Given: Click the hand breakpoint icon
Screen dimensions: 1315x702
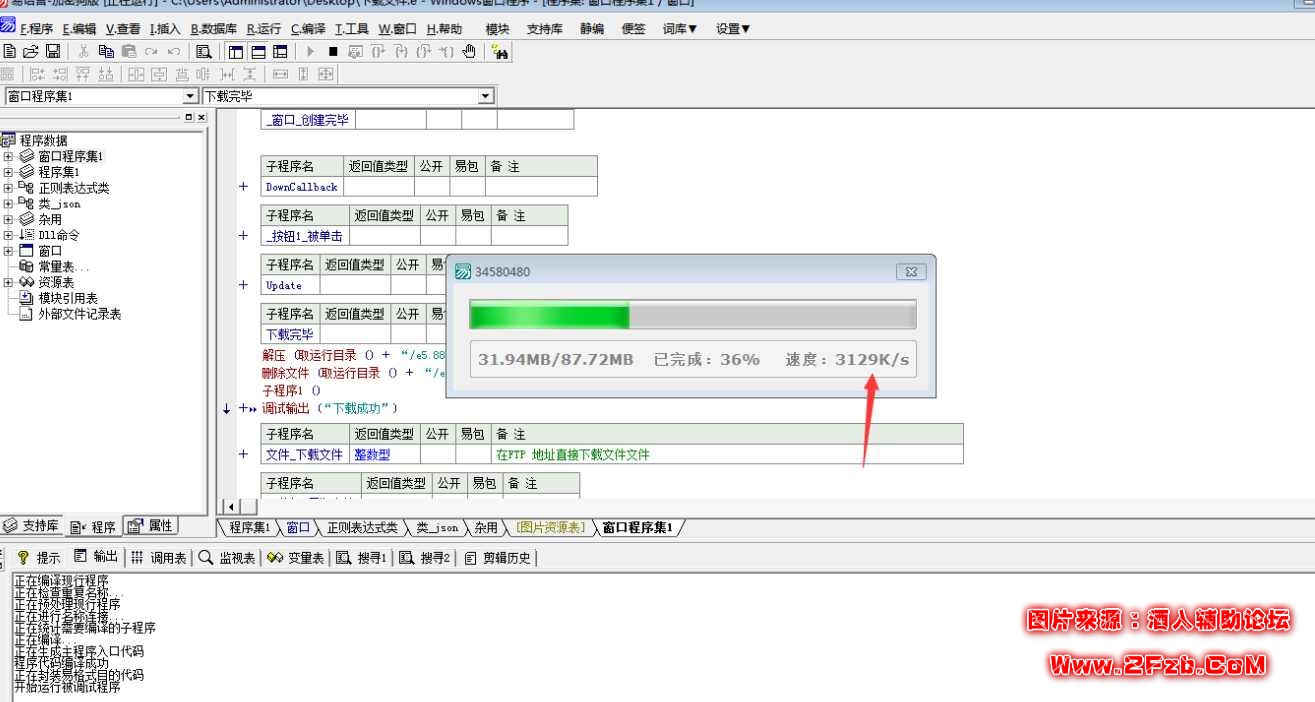Looking at the screenshot, I should tap(469, 51).
